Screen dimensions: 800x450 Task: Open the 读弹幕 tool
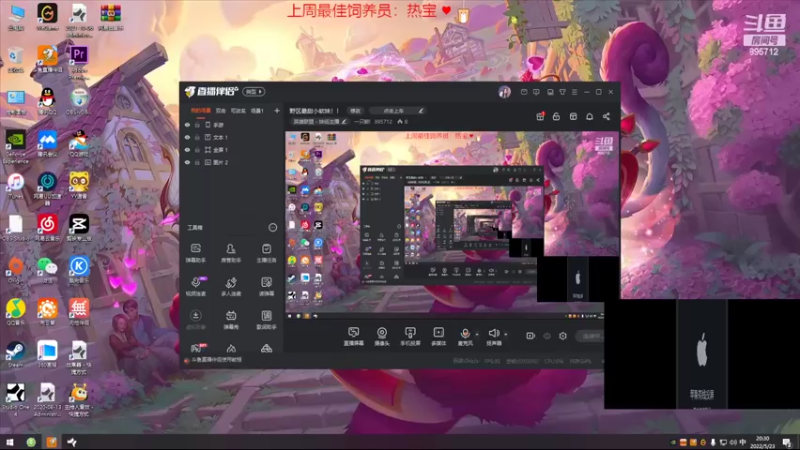click(266, 286)
